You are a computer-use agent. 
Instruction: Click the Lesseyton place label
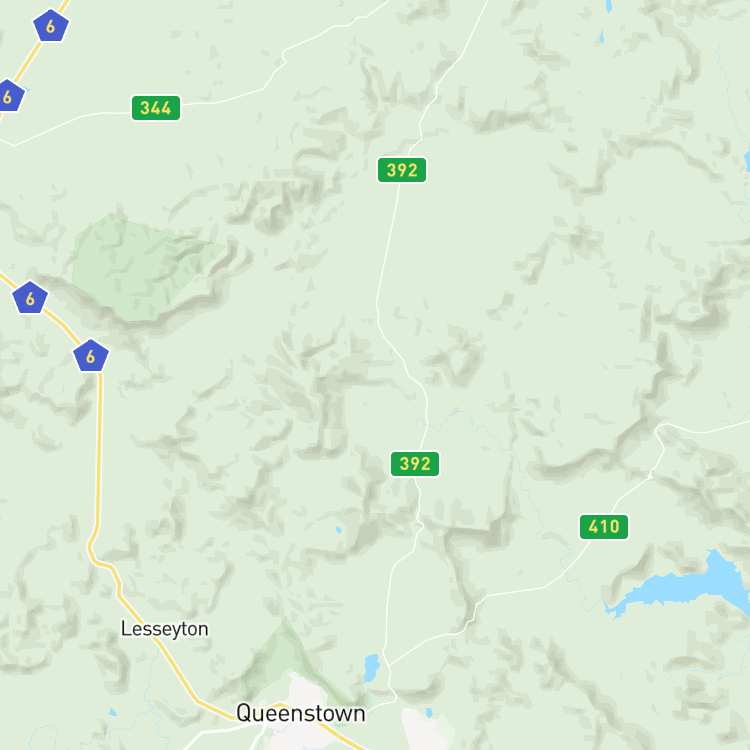click(x=165, y=629)
